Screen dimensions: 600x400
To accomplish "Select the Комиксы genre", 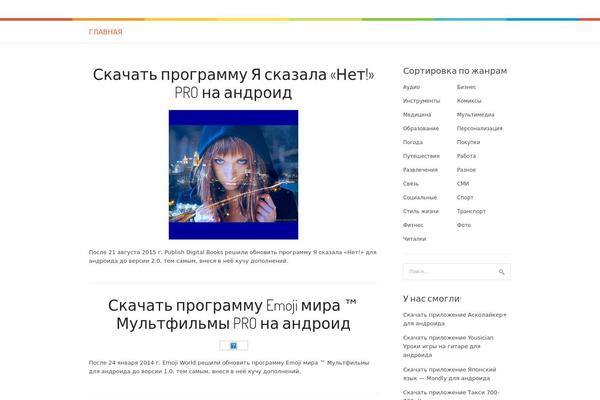I will pos(469,101).
